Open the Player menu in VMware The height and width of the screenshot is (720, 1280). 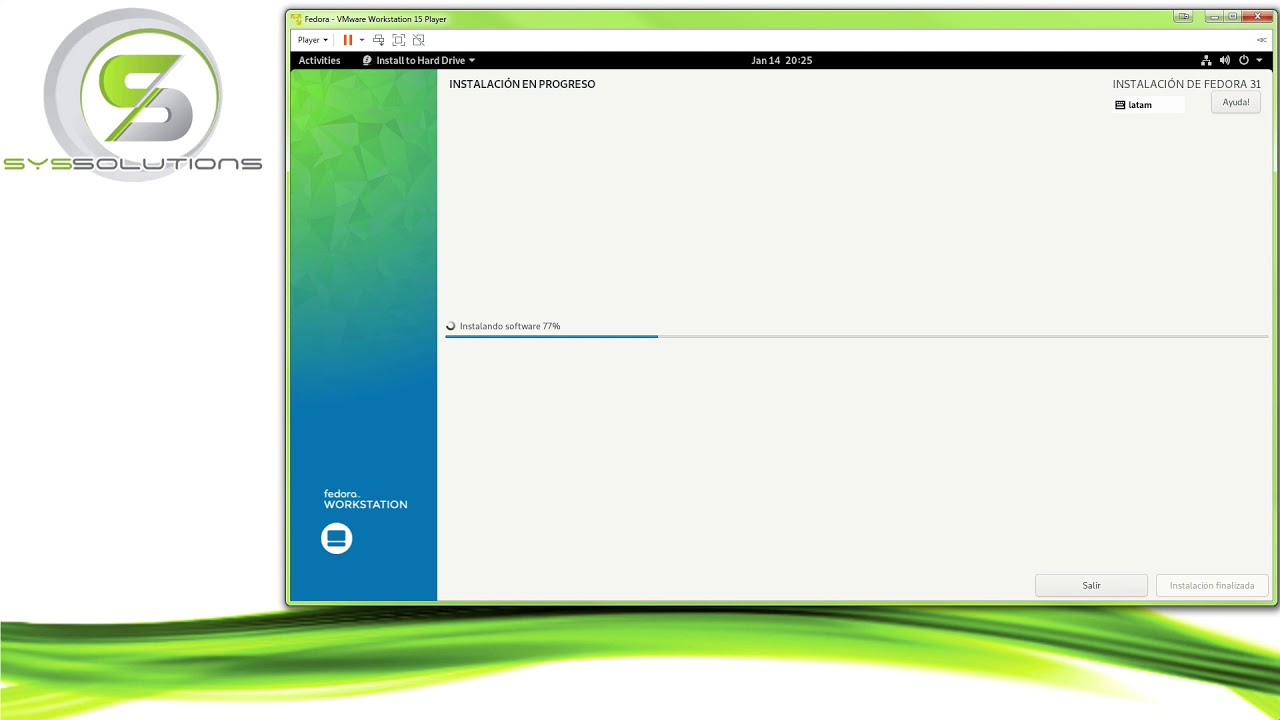click(x=312, y=40)
